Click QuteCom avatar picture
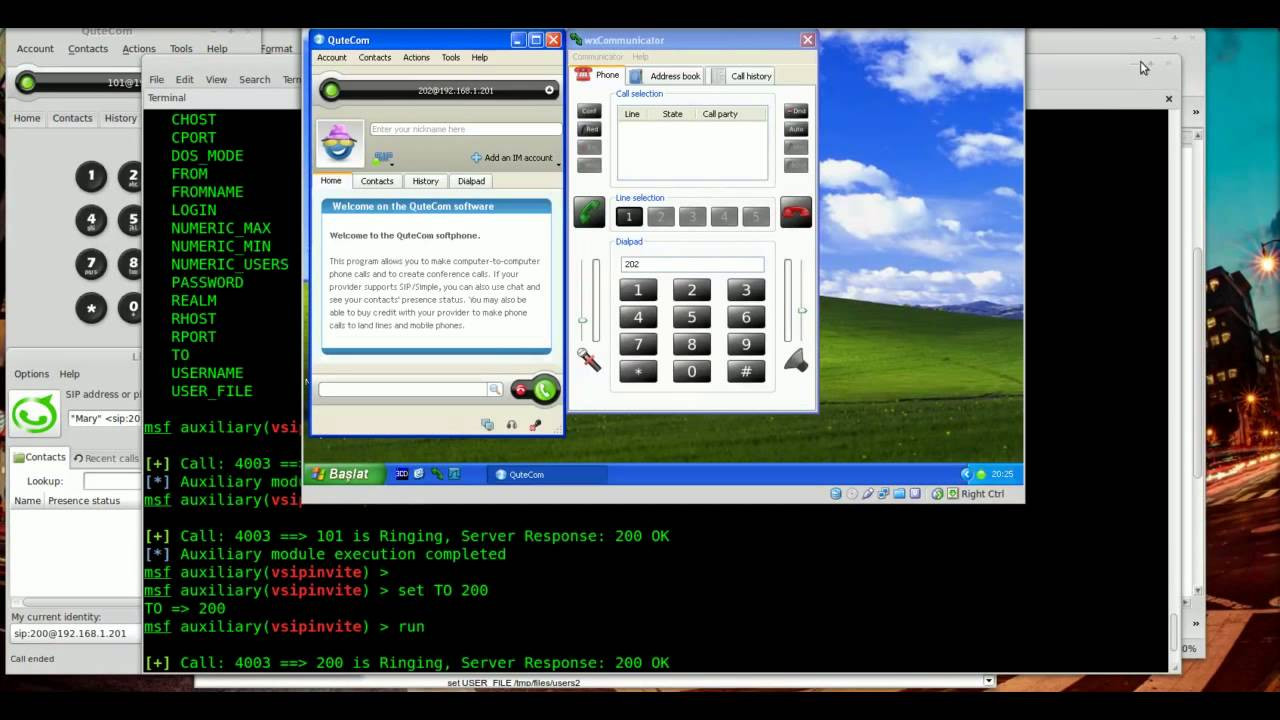 (339, 144)
